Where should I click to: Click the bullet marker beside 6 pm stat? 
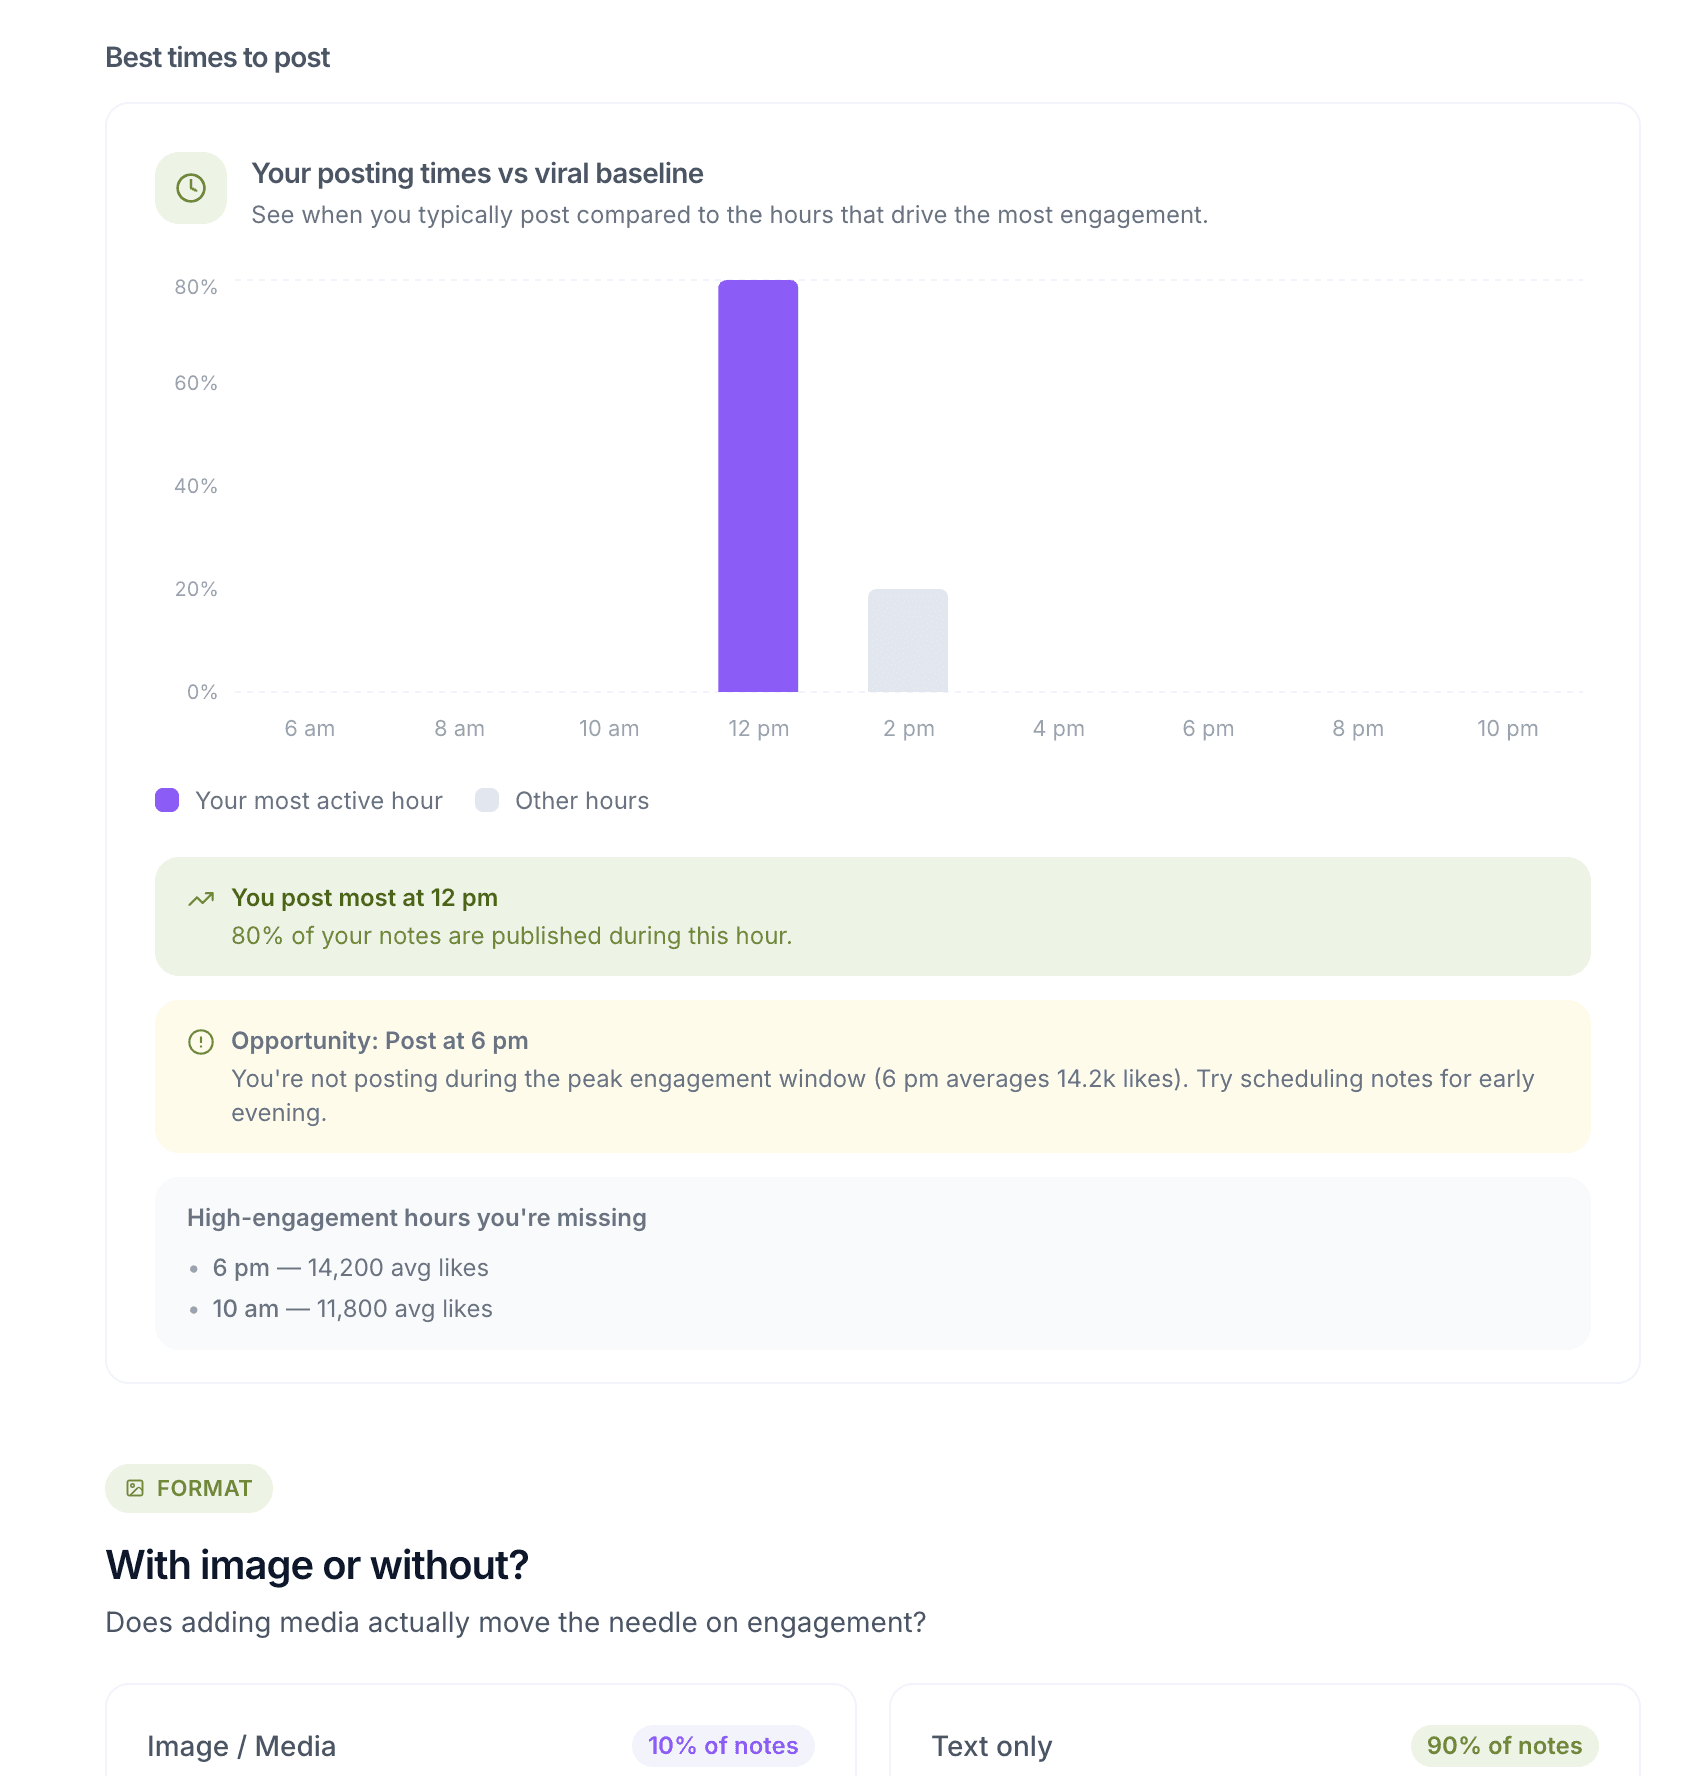[192, 1268]
